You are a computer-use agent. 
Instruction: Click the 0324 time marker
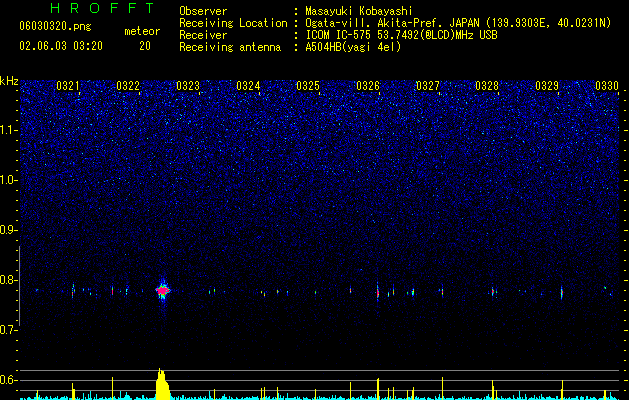[248, 86]
